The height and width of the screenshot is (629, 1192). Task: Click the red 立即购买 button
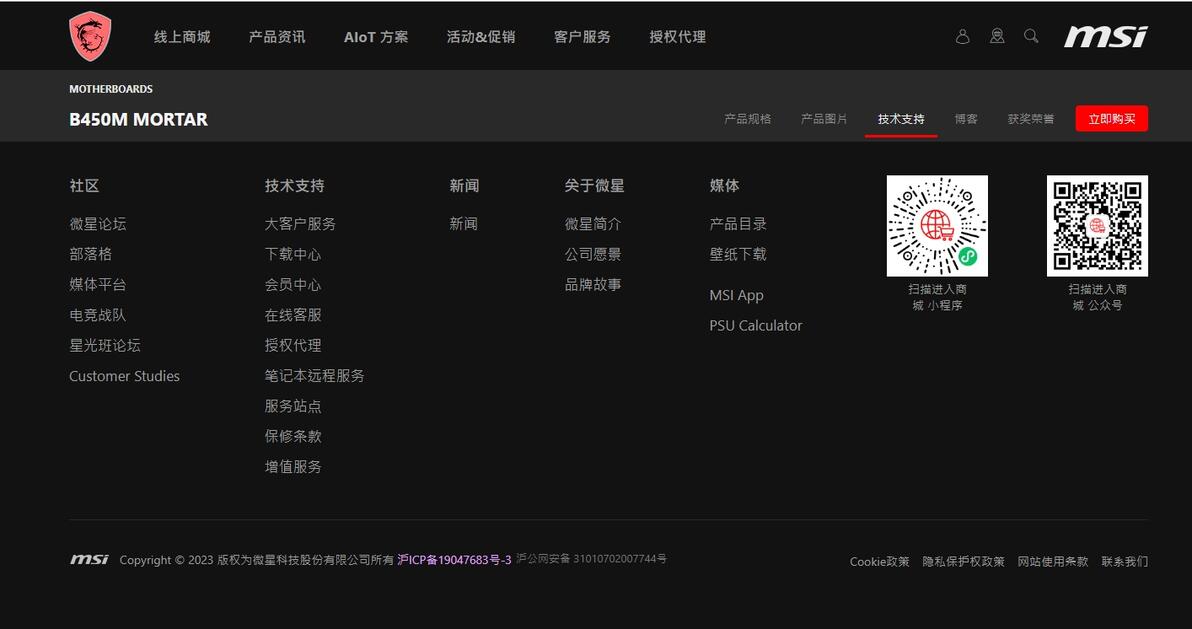pyautogui.click(x=1111, y=119)
